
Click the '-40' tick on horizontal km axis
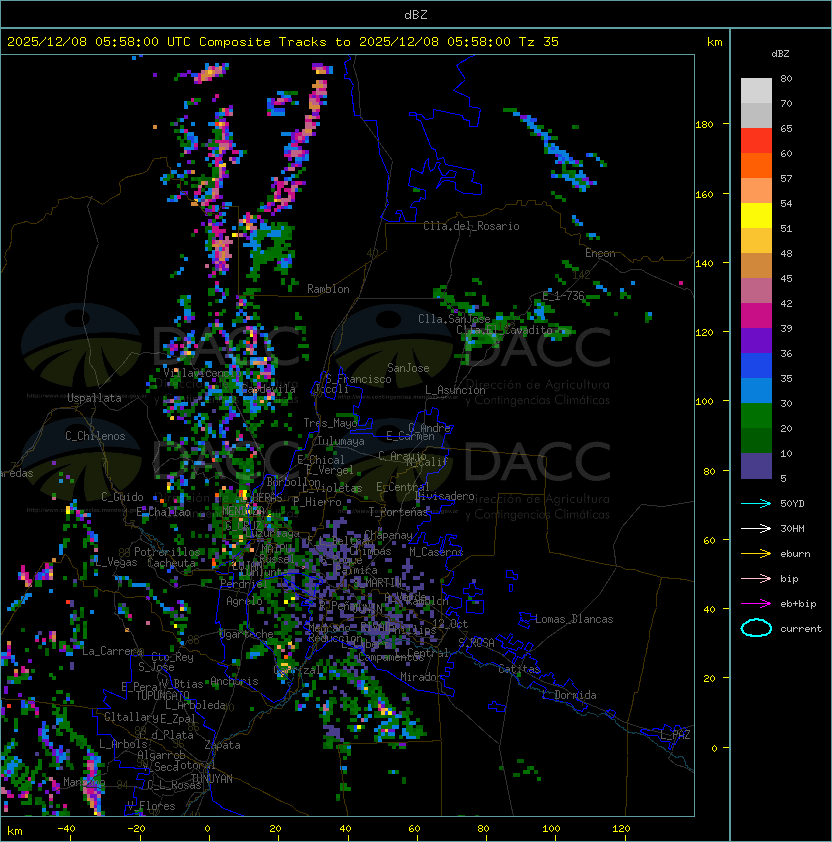pyautogui.click(x=66, y=829)
